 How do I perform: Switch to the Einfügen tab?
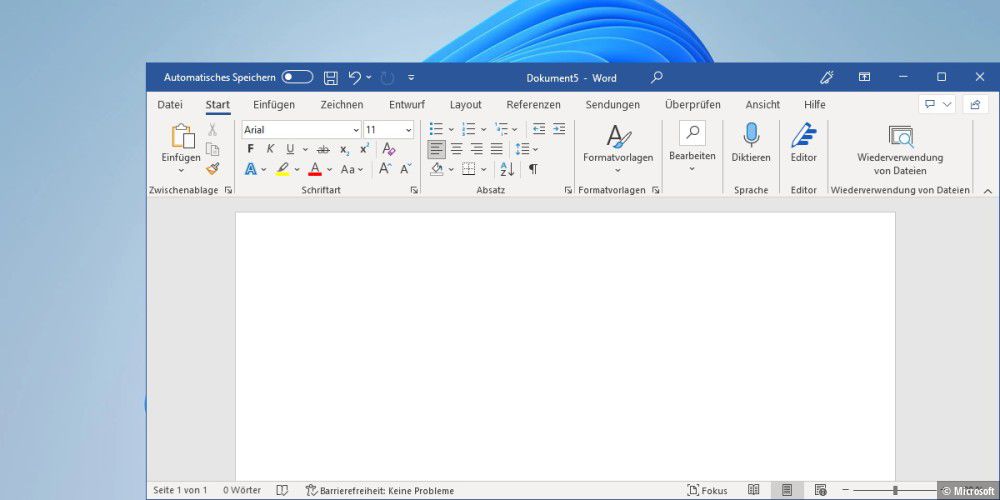[273, 104]
